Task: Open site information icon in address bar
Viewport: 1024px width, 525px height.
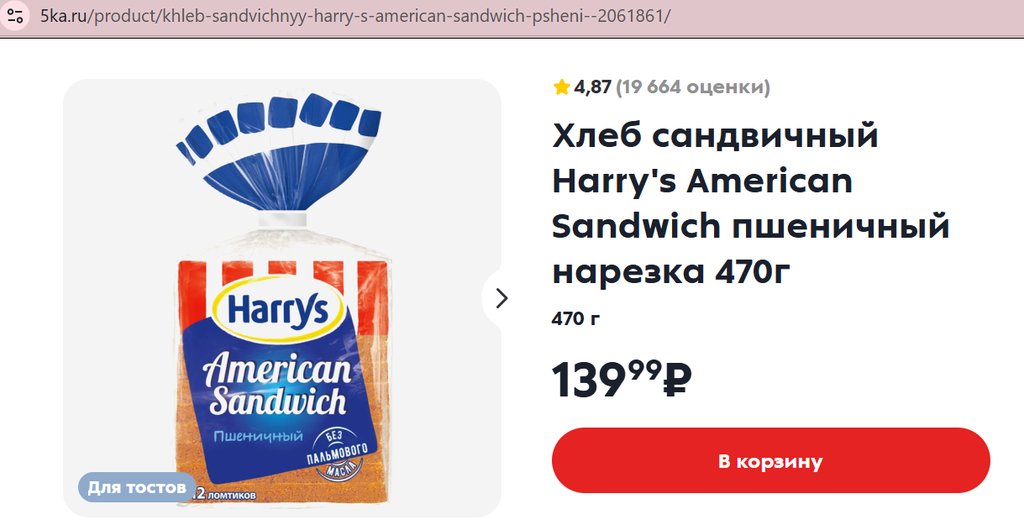Action: pyautogui.click(x=15, y=15)
